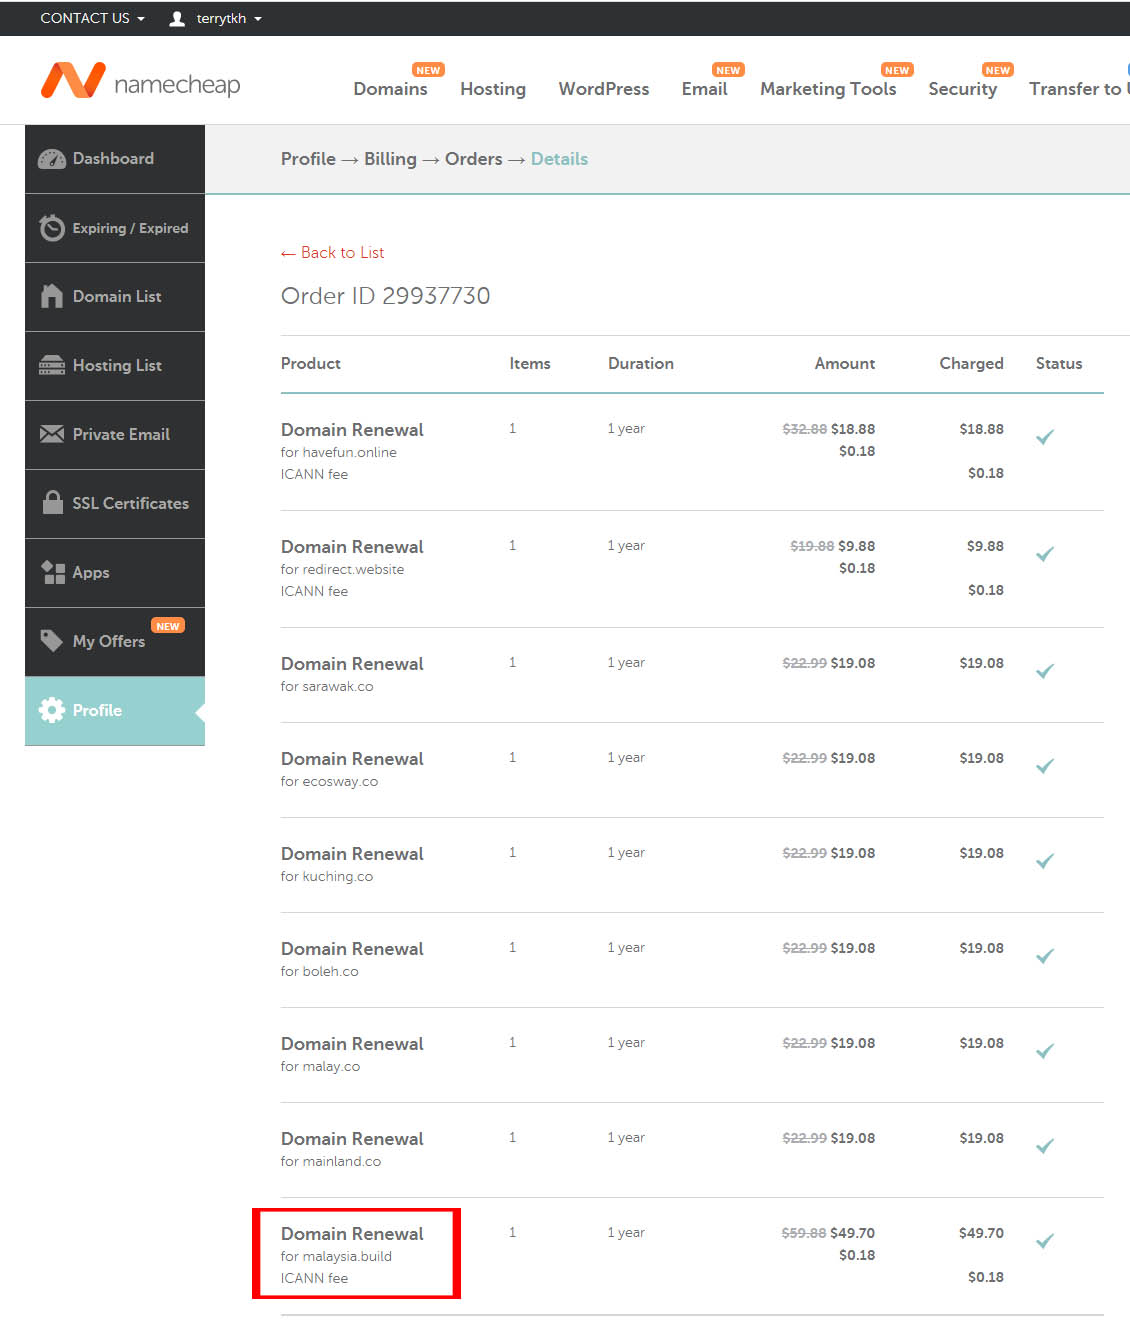The height and width of the screenshot is (1325, 1130).
Task: Go to Orders in the breadcrumb
Action: click(x=474, y=159)
